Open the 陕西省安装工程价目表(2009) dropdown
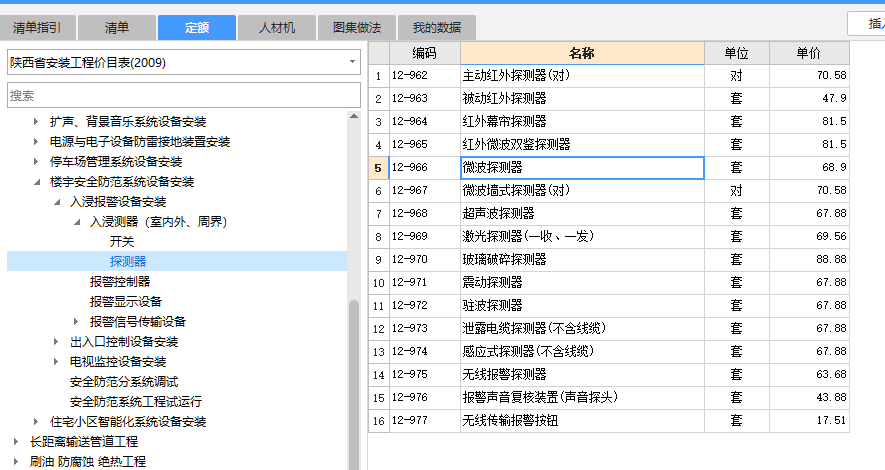The height and width of the screenshot is (470, 885). [x=352, y=62]
